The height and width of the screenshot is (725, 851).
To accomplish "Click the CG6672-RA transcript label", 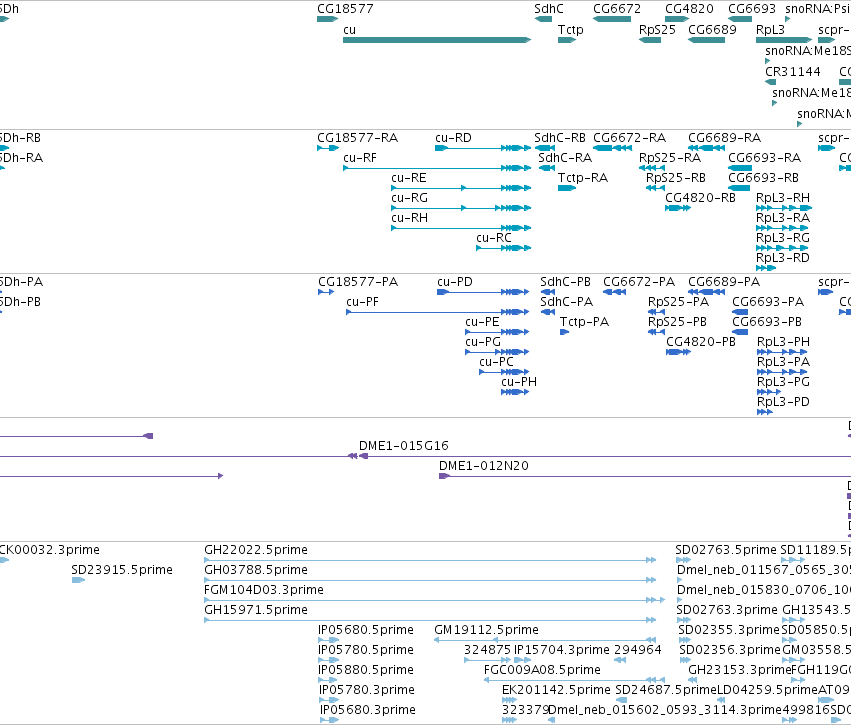I will [x=629, y=138].
